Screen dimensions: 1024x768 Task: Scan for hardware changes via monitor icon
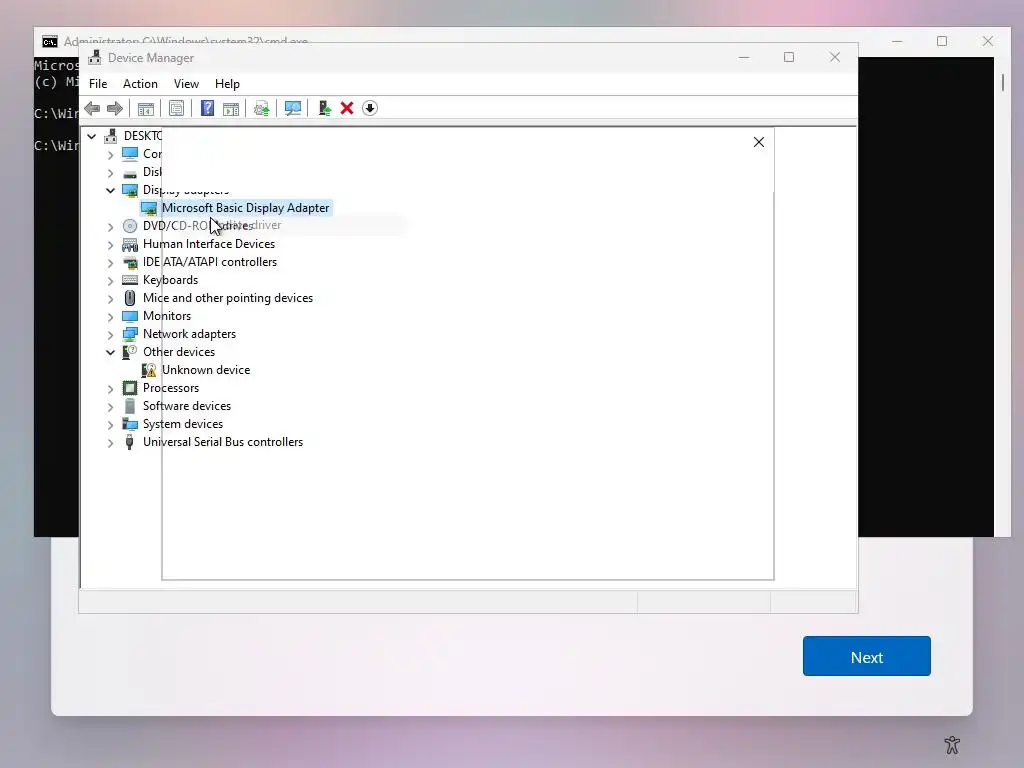[293, 108]
